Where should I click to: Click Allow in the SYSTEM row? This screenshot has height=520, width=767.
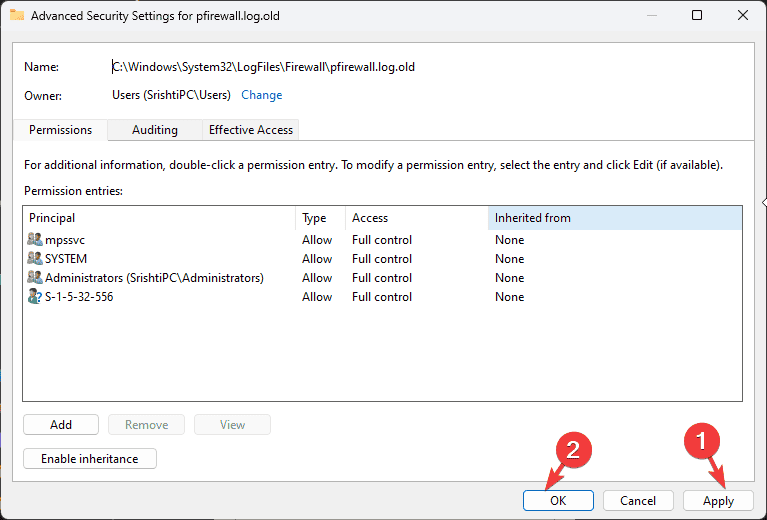click(x=317, y=258)
